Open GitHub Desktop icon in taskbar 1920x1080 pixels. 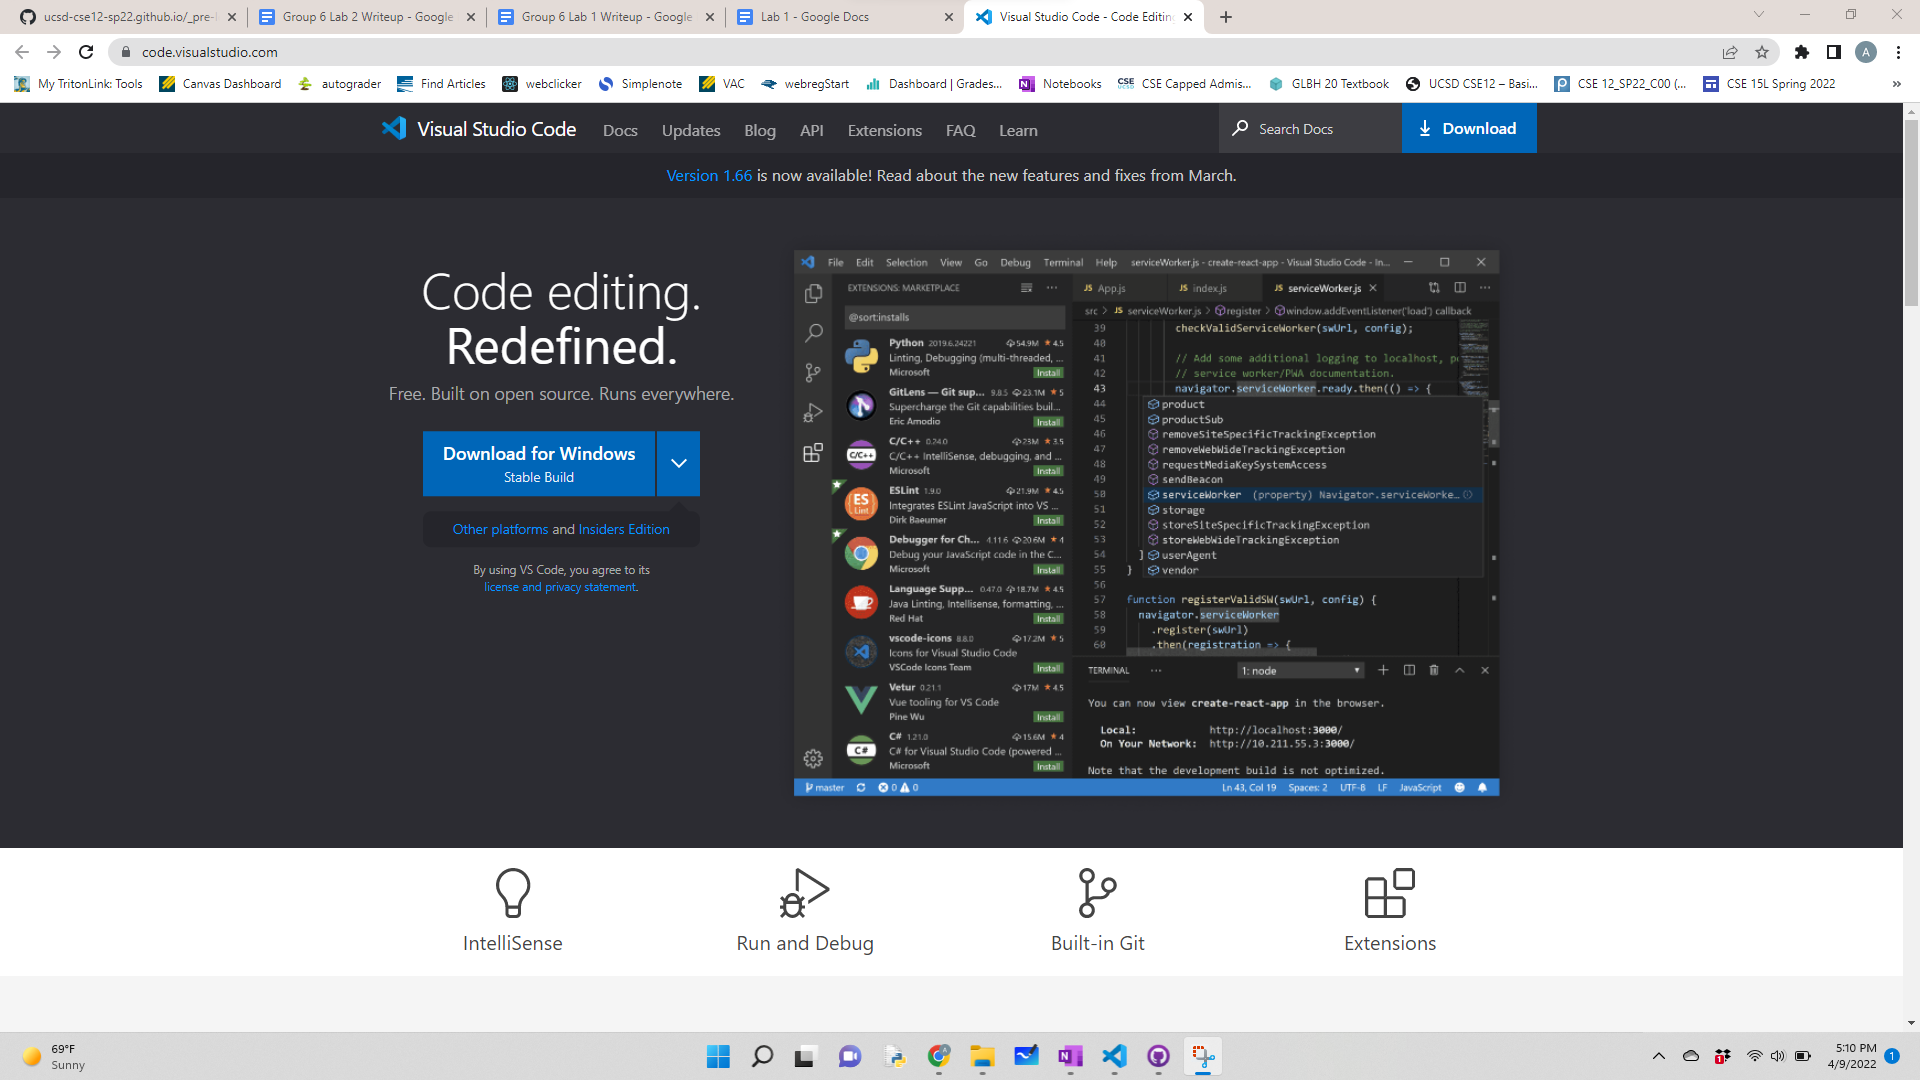[1158, 1056]
